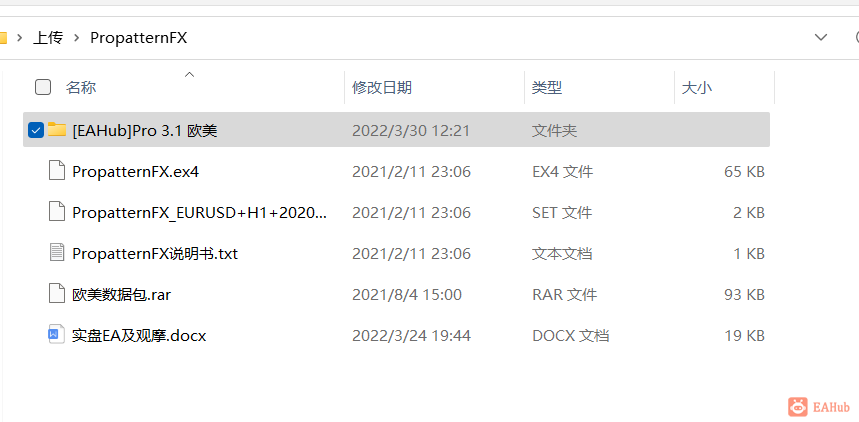Screen dimensions: 859x422
Task: Sort files by 类型 column
Action: pyautogui.click(x=599, y=87)
